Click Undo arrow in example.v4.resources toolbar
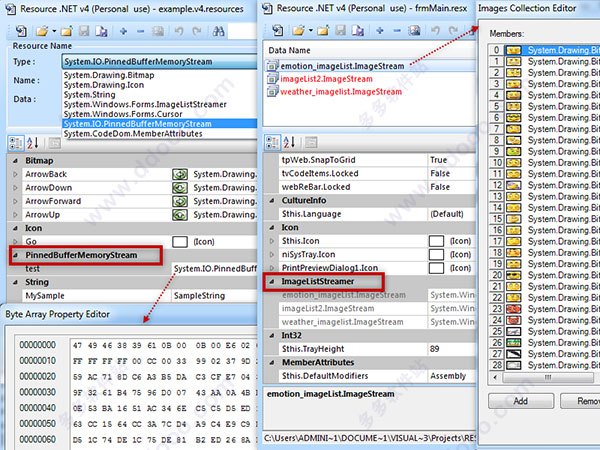The height and width of the screenshot is (450, 600). point(179,31)
